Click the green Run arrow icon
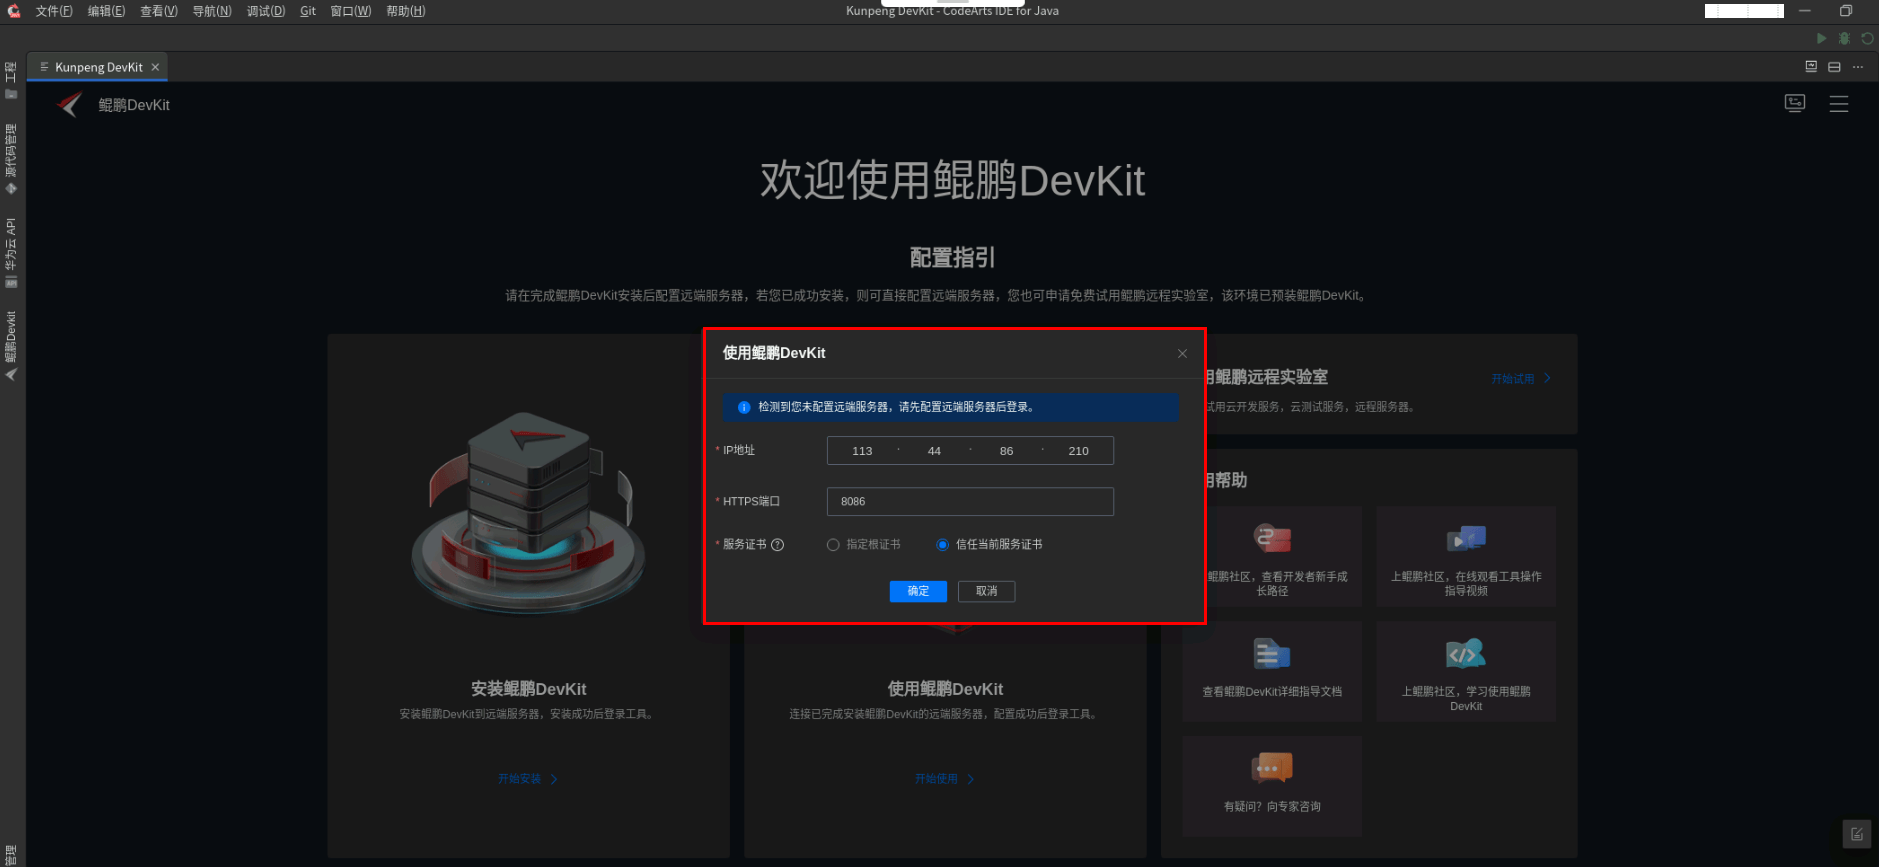 click(x=1821, y=38)
